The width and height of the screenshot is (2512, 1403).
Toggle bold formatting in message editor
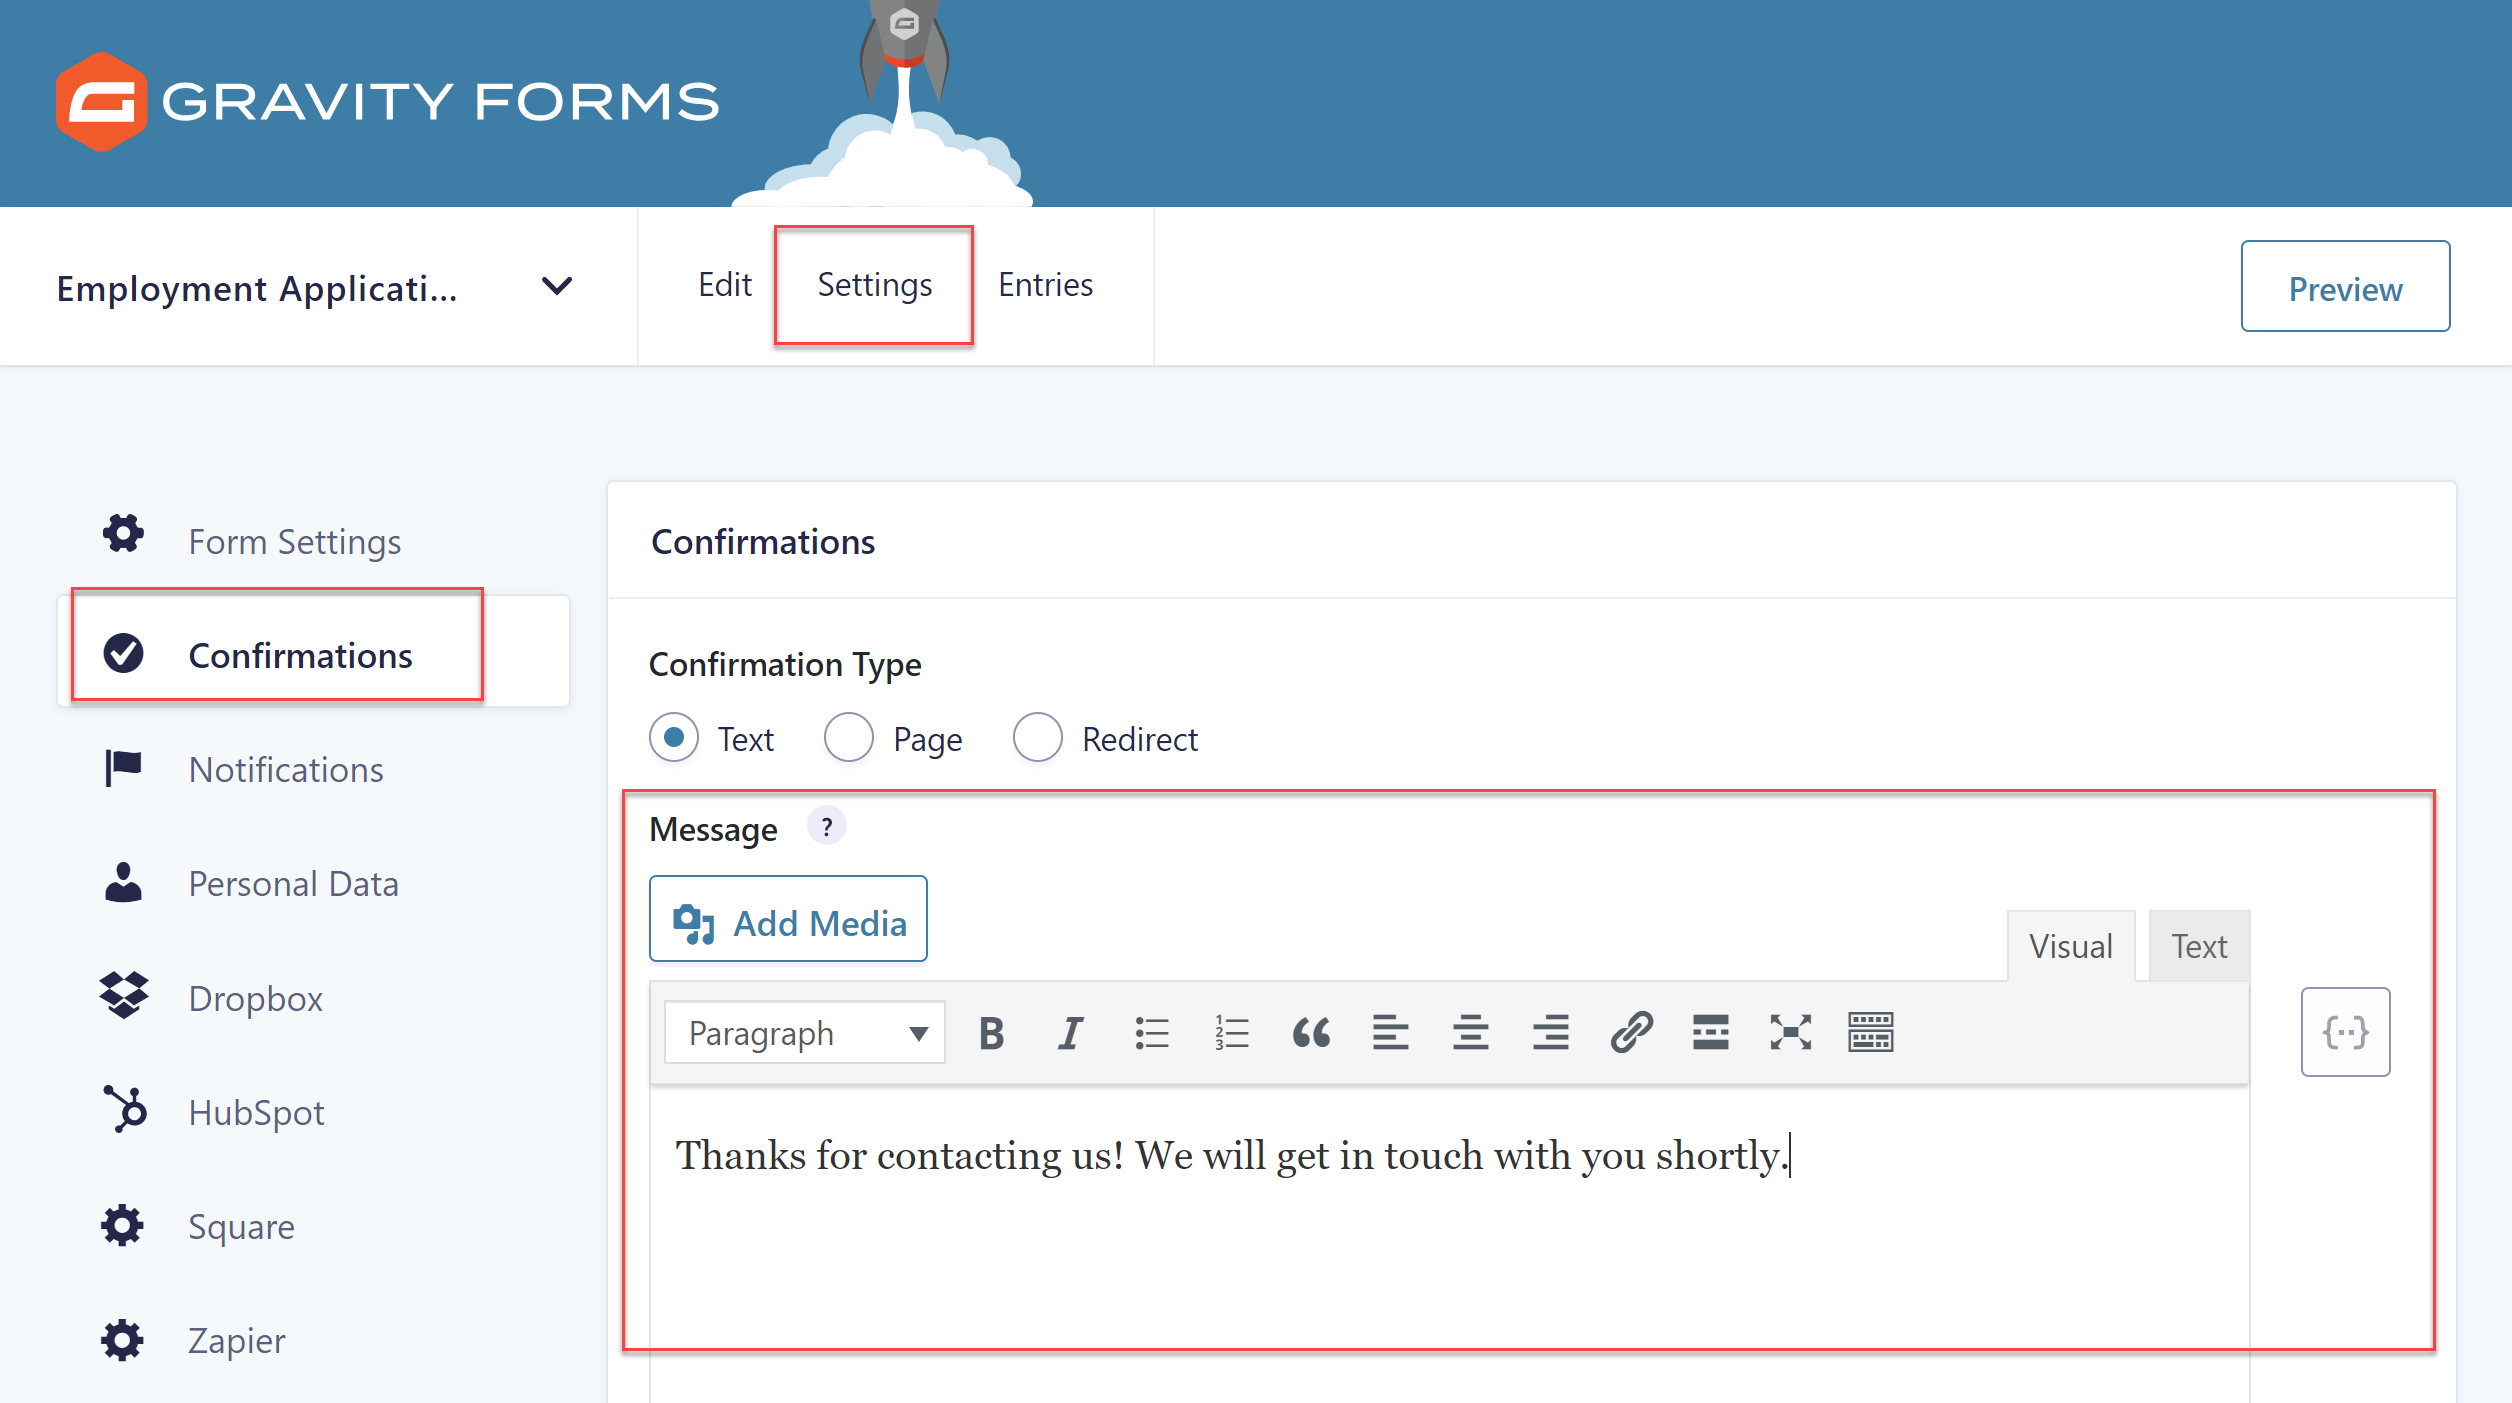991,1033
